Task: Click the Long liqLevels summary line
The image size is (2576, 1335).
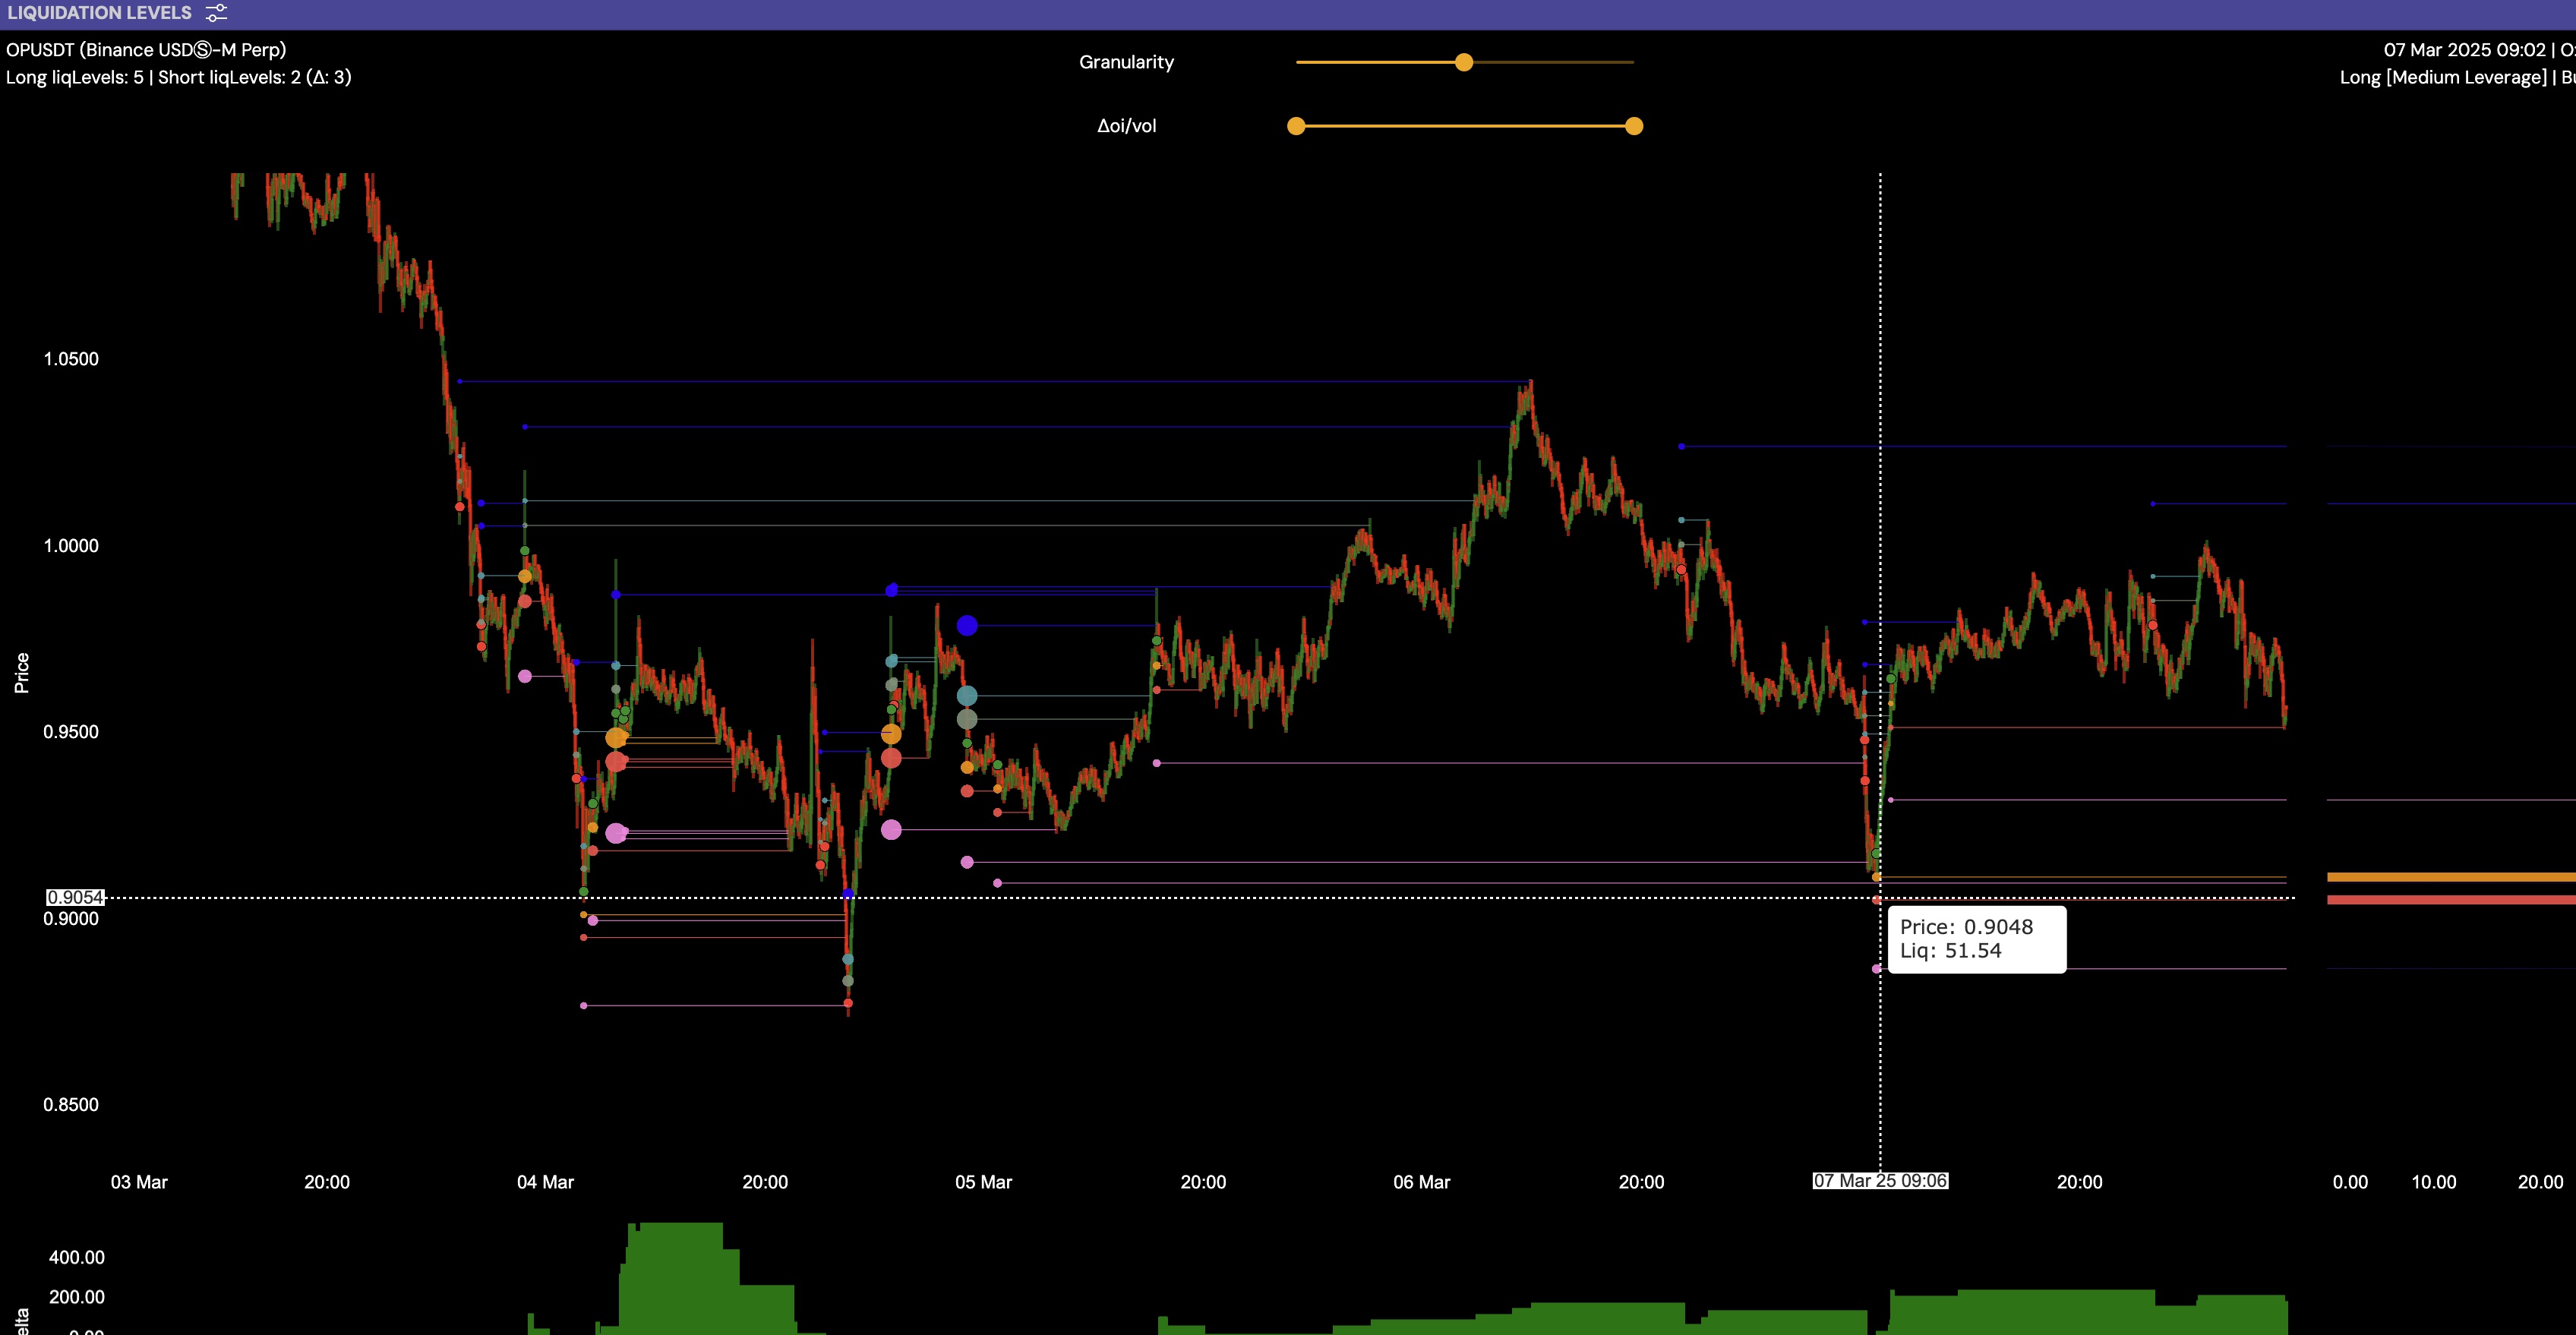Action: pos(178,78)
